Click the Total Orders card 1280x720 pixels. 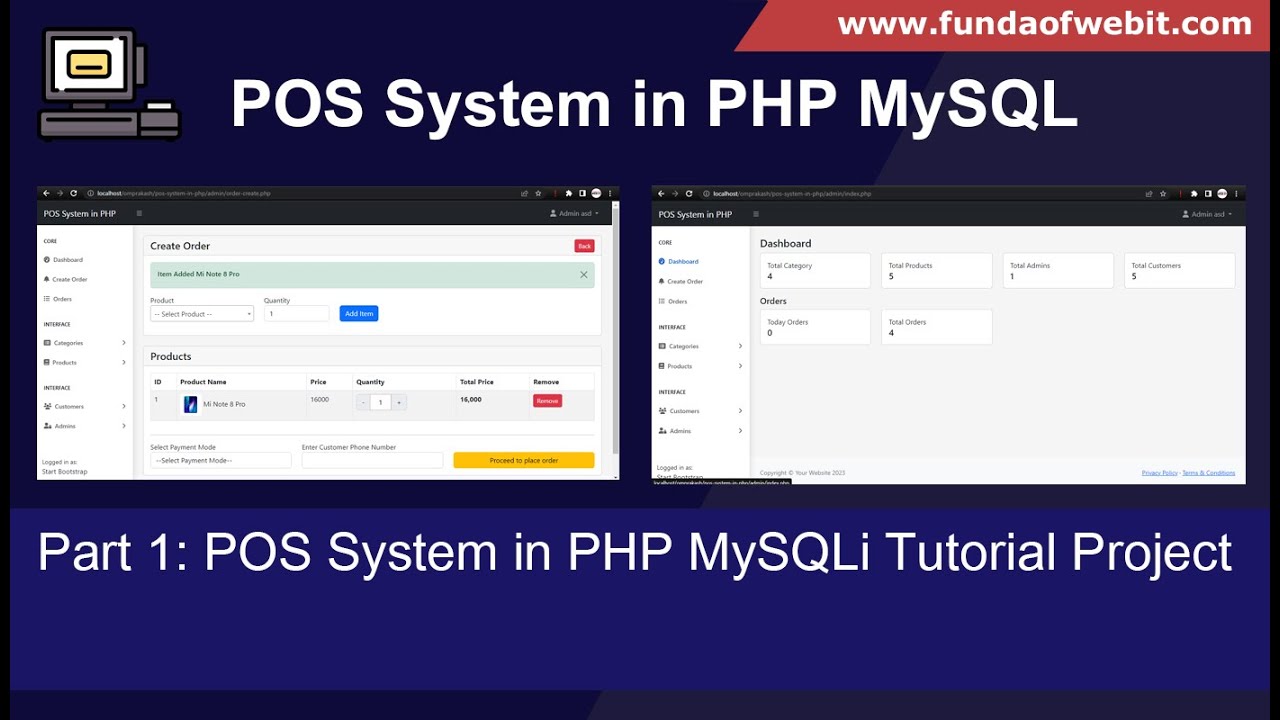tap(937, 327)
